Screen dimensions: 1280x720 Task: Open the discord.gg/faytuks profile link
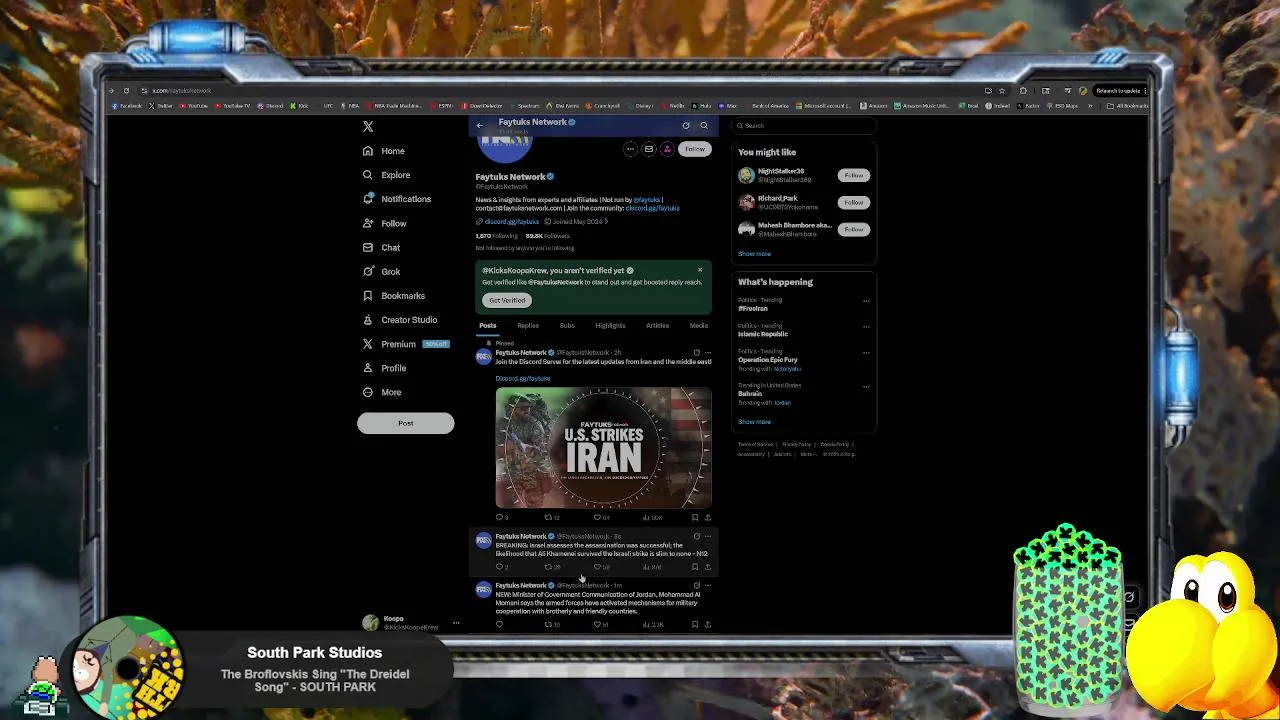tap(512, 222)
